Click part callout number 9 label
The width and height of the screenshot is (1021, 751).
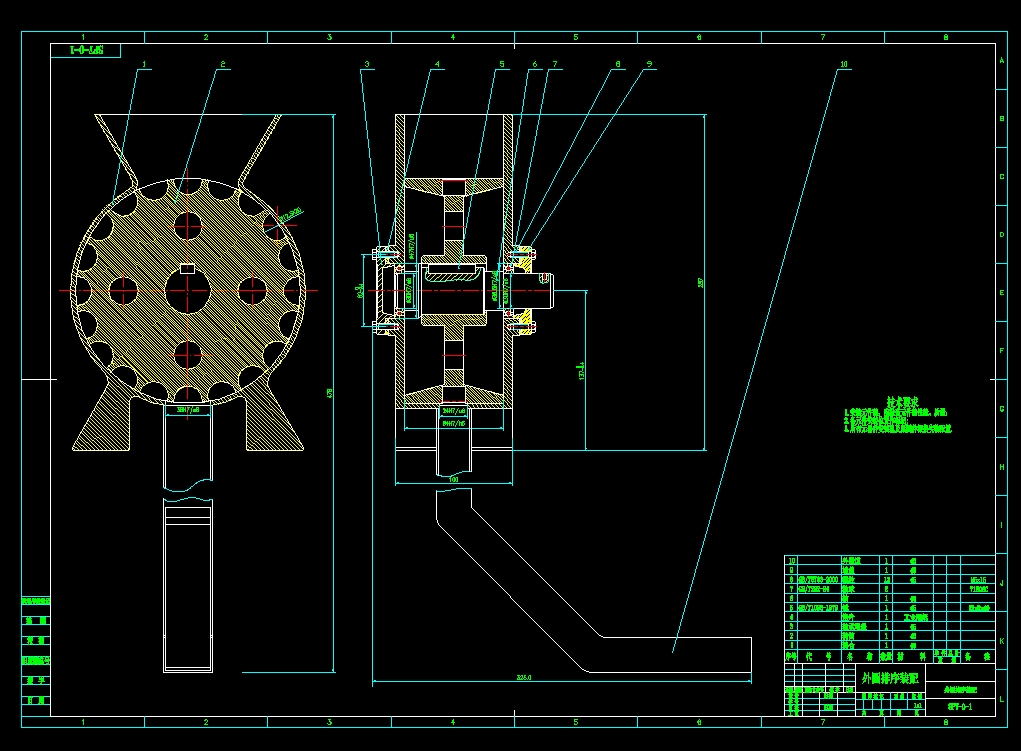[649, 64]
